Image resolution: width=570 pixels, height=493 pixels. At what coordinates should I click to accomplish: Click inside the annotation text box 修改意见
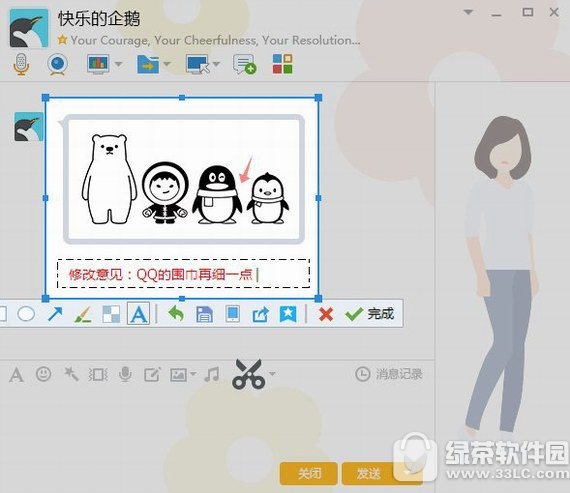tap(184, 274)
